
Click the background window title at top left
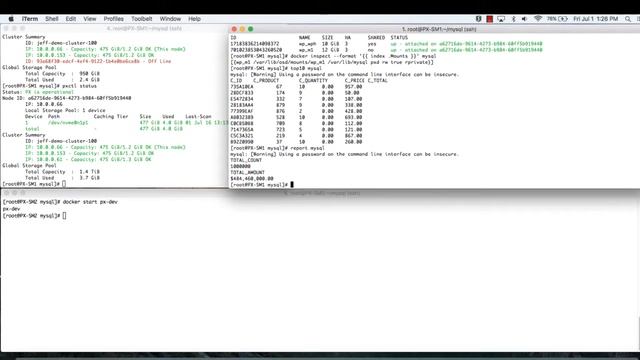point(144,29)
